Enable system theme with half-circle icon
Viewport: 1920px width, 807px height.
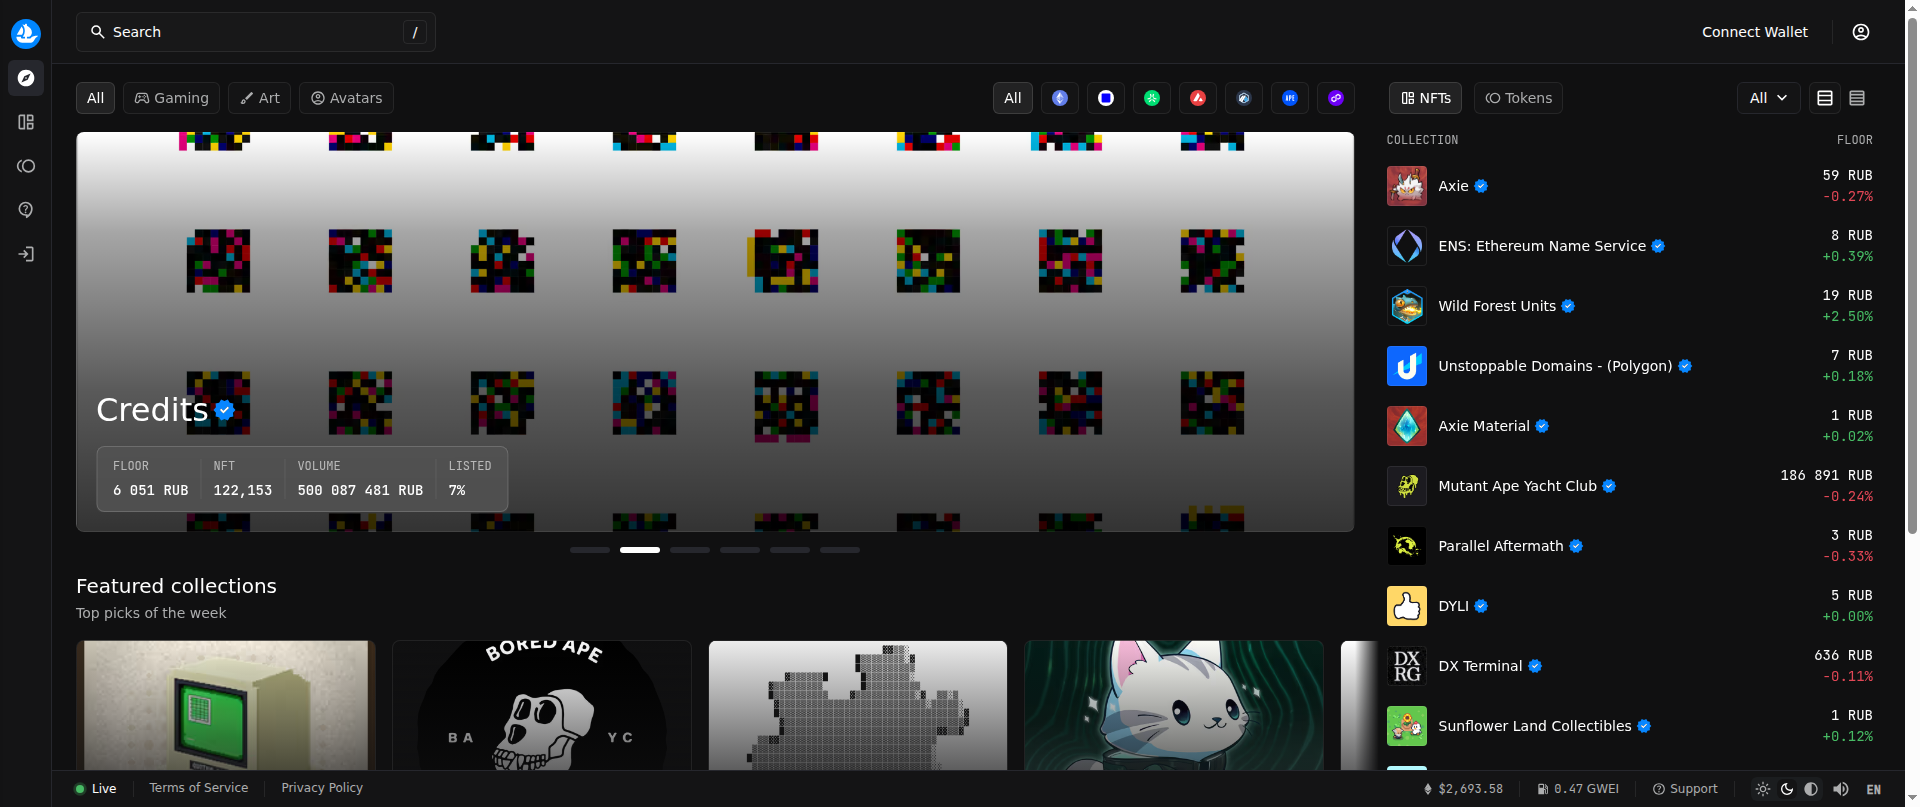pyautogui.click(x=1811, y=789)
